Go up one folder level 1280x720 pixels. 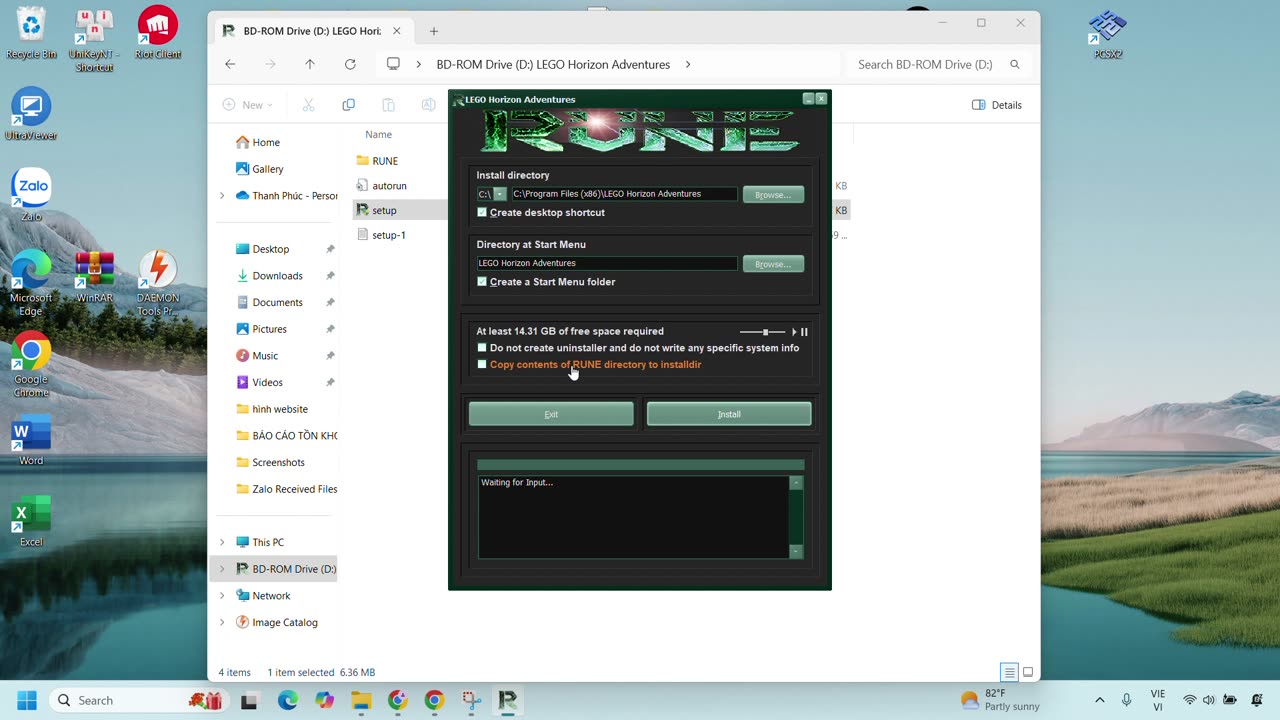pyautogui.click(x=310, y=64)
